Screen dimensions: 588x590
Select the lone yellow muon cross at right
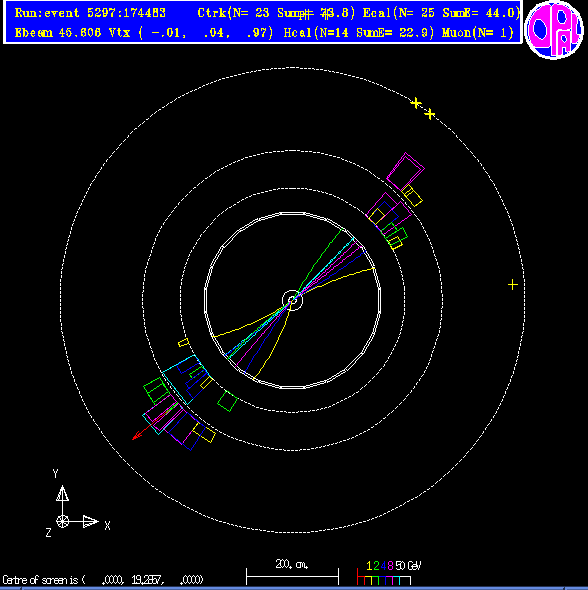513,285
